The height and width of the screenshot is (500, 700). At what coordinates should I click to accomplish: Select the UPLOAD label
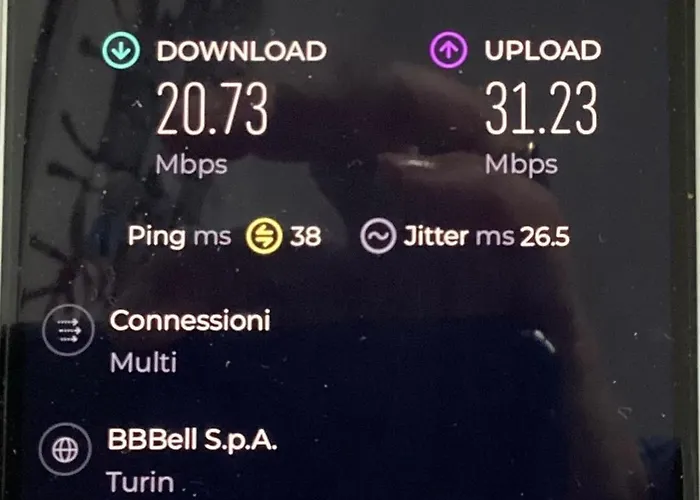543,50
